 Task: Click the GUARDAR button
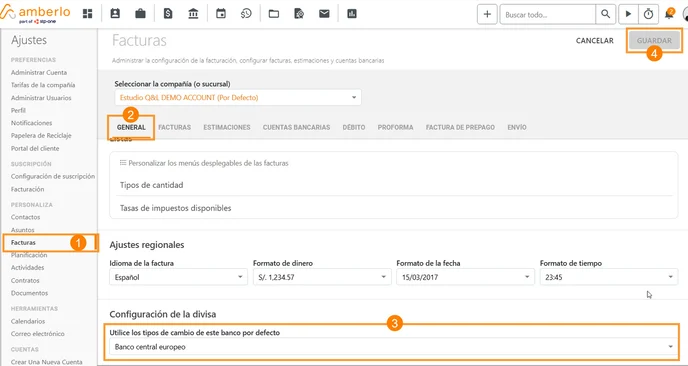(x=654, y=40)
